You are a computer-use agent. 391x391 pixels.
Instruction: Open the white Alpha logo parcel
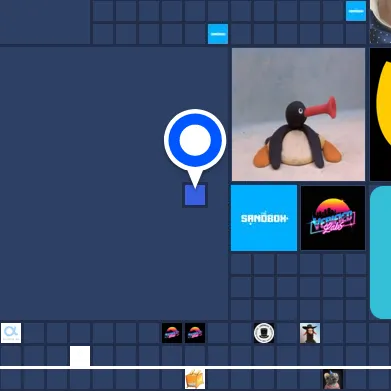tap(11, 333)
